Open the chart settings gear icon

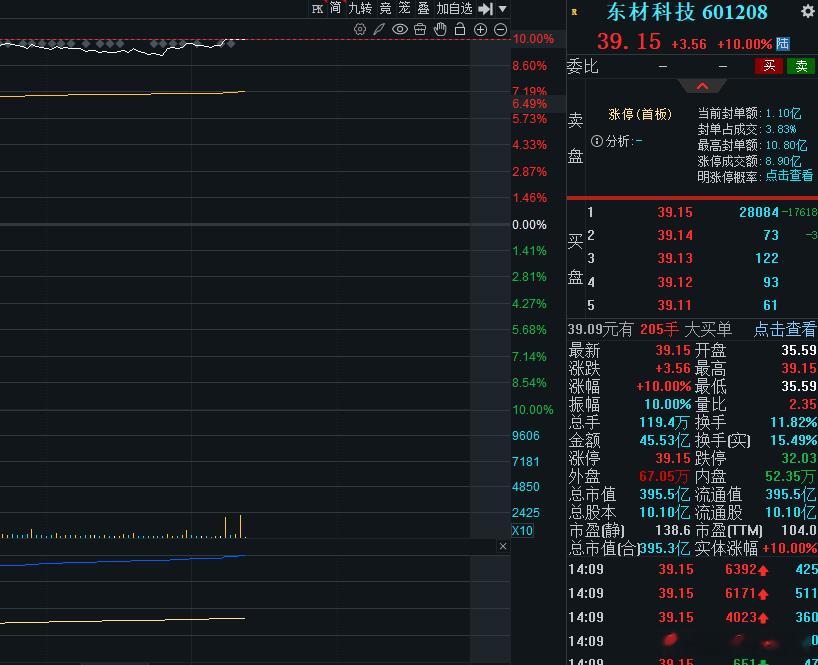click(360, 29)
